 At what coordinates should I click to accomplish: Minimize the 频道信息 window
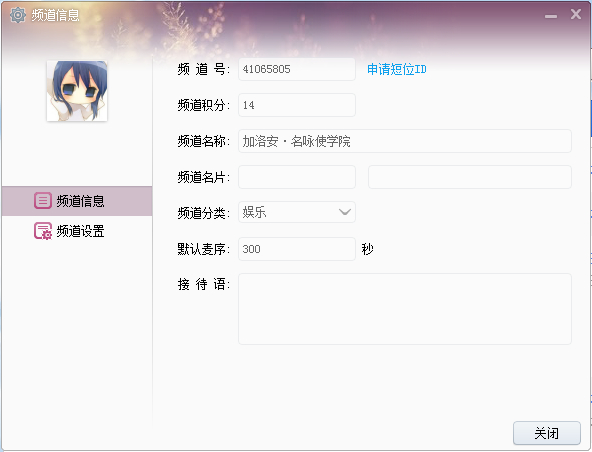[x=551, y=16]
